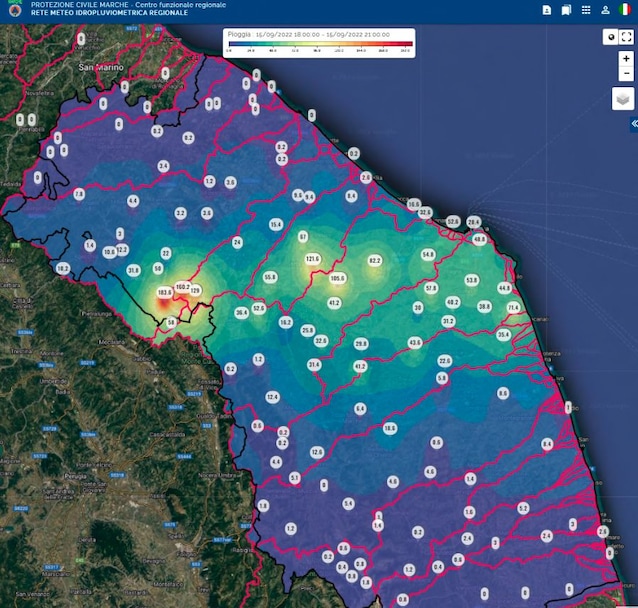Screen dimensions: 638x608
Task: Expand the side panel with double chevron
Action: [634, 124]
